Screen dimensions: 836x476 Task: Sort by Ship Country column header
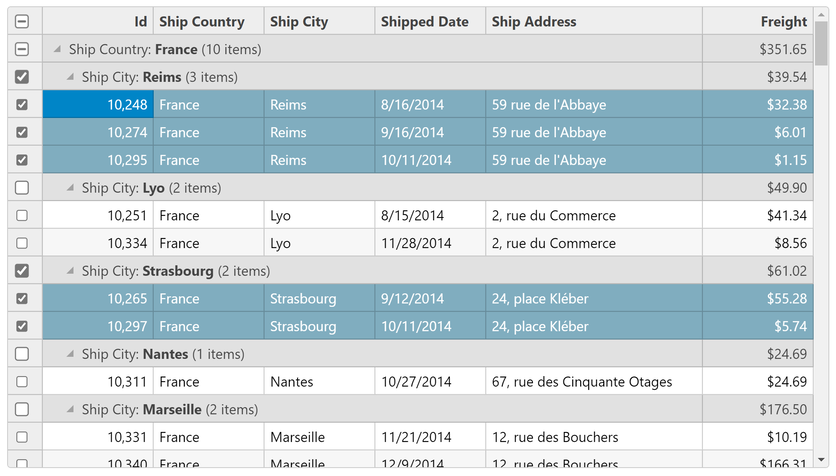coord(202,21)
